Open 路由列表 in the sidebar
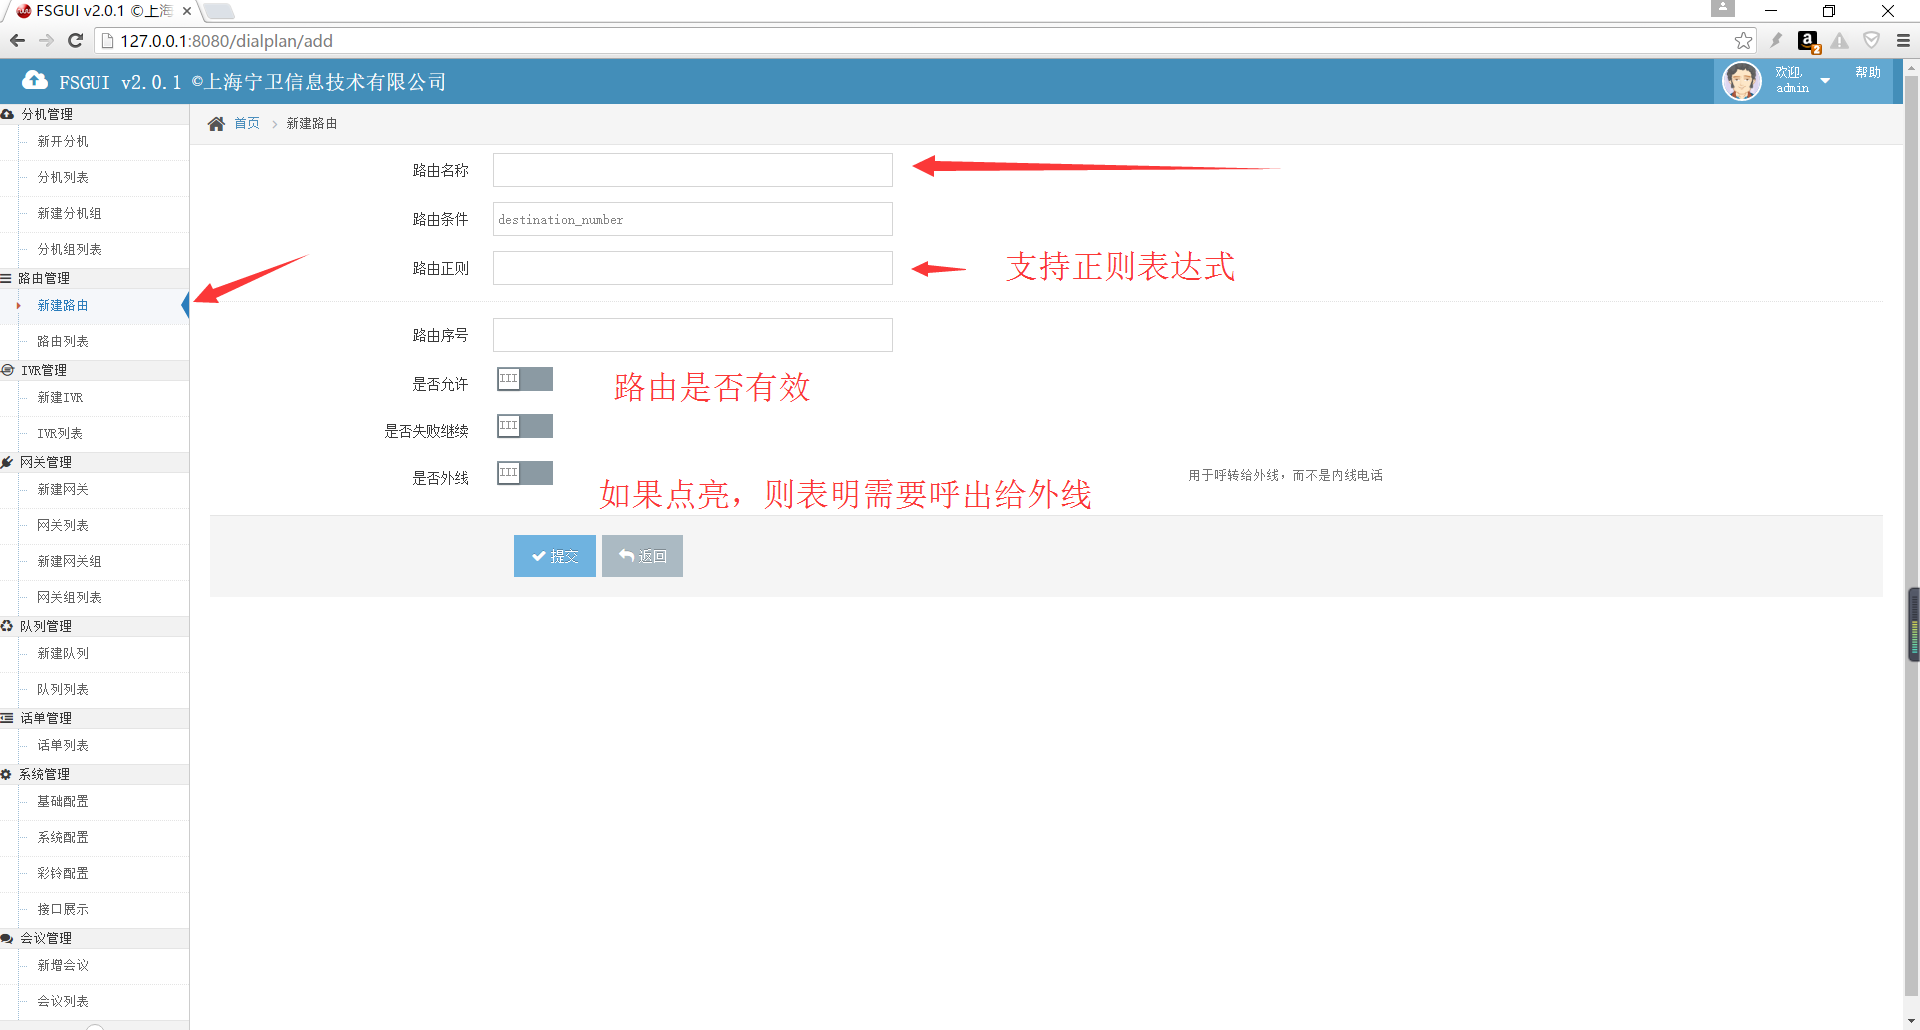The width and height of the screenshot is (1920, 1030). tap(63, 342)
